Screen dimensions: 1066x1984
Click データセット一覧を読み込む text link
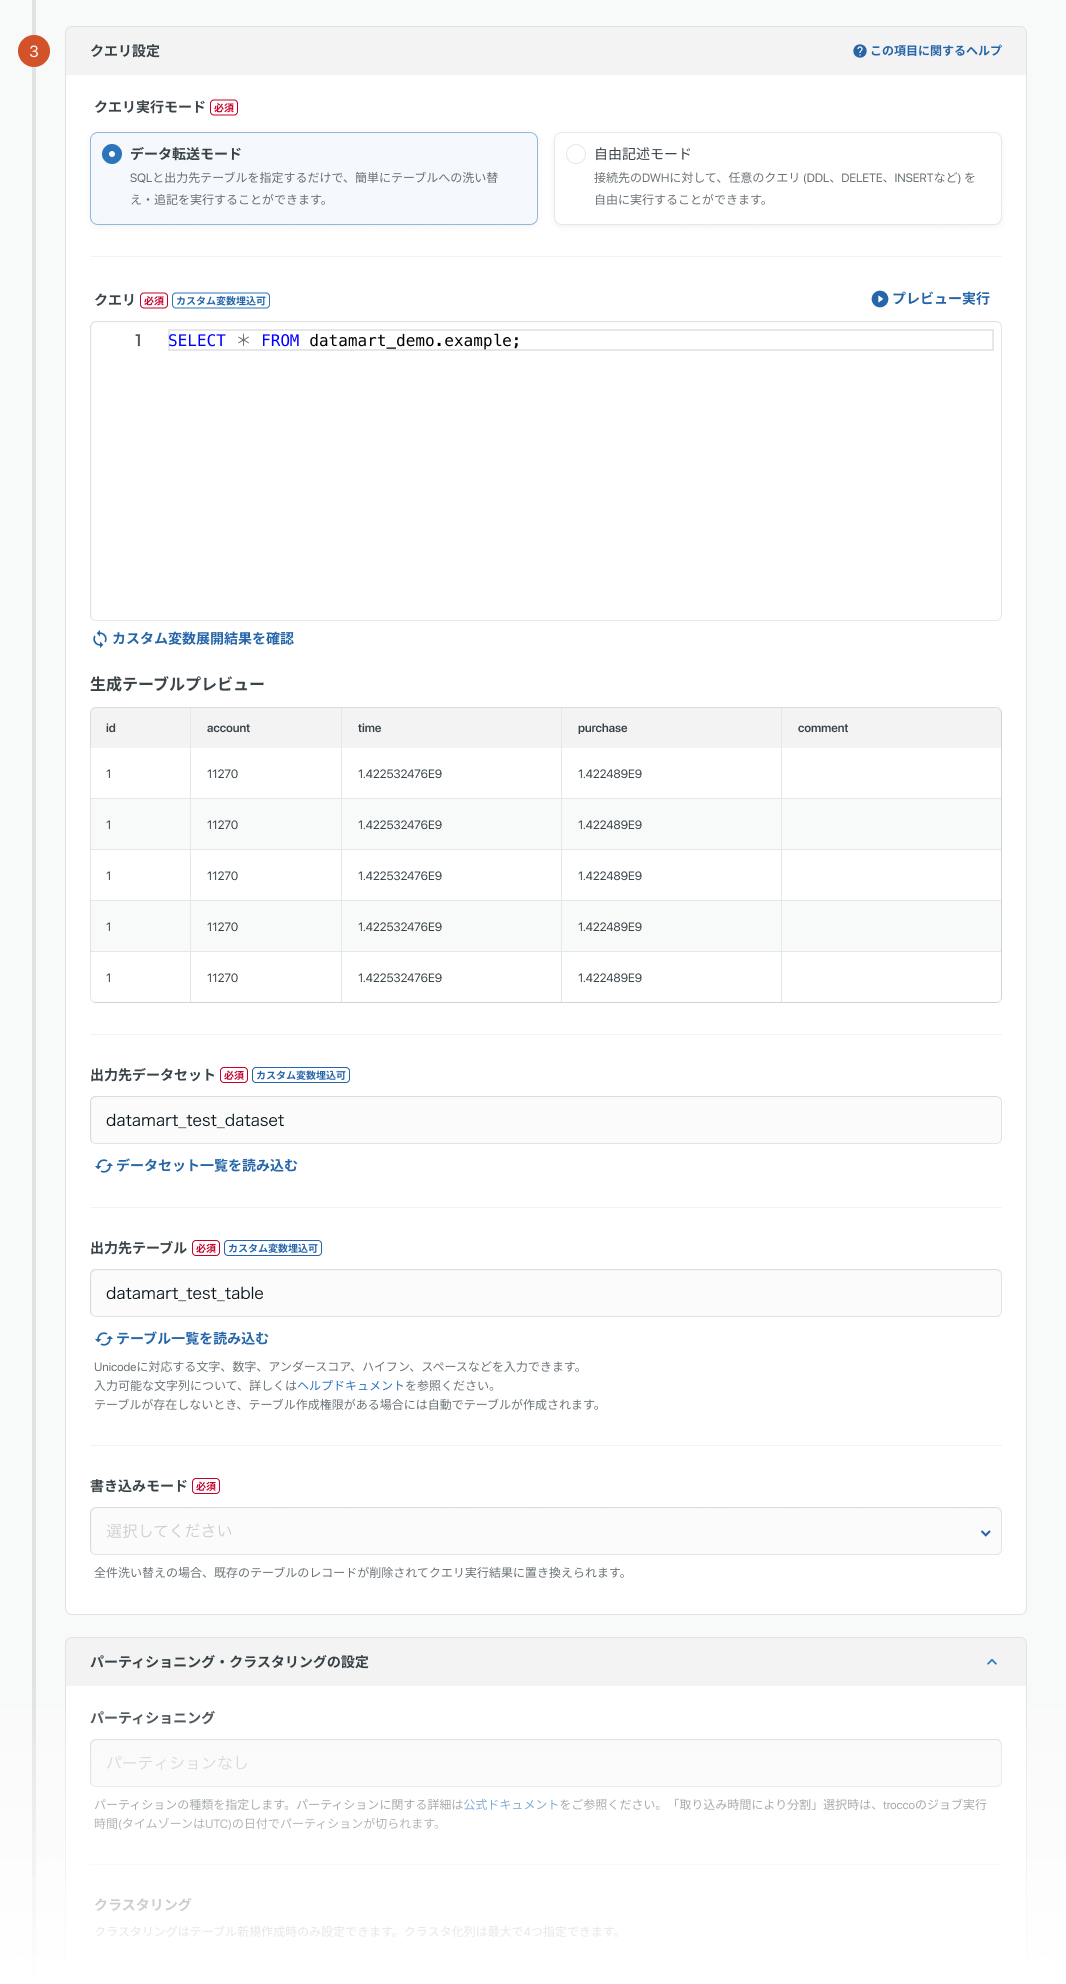coord(206,1166)
